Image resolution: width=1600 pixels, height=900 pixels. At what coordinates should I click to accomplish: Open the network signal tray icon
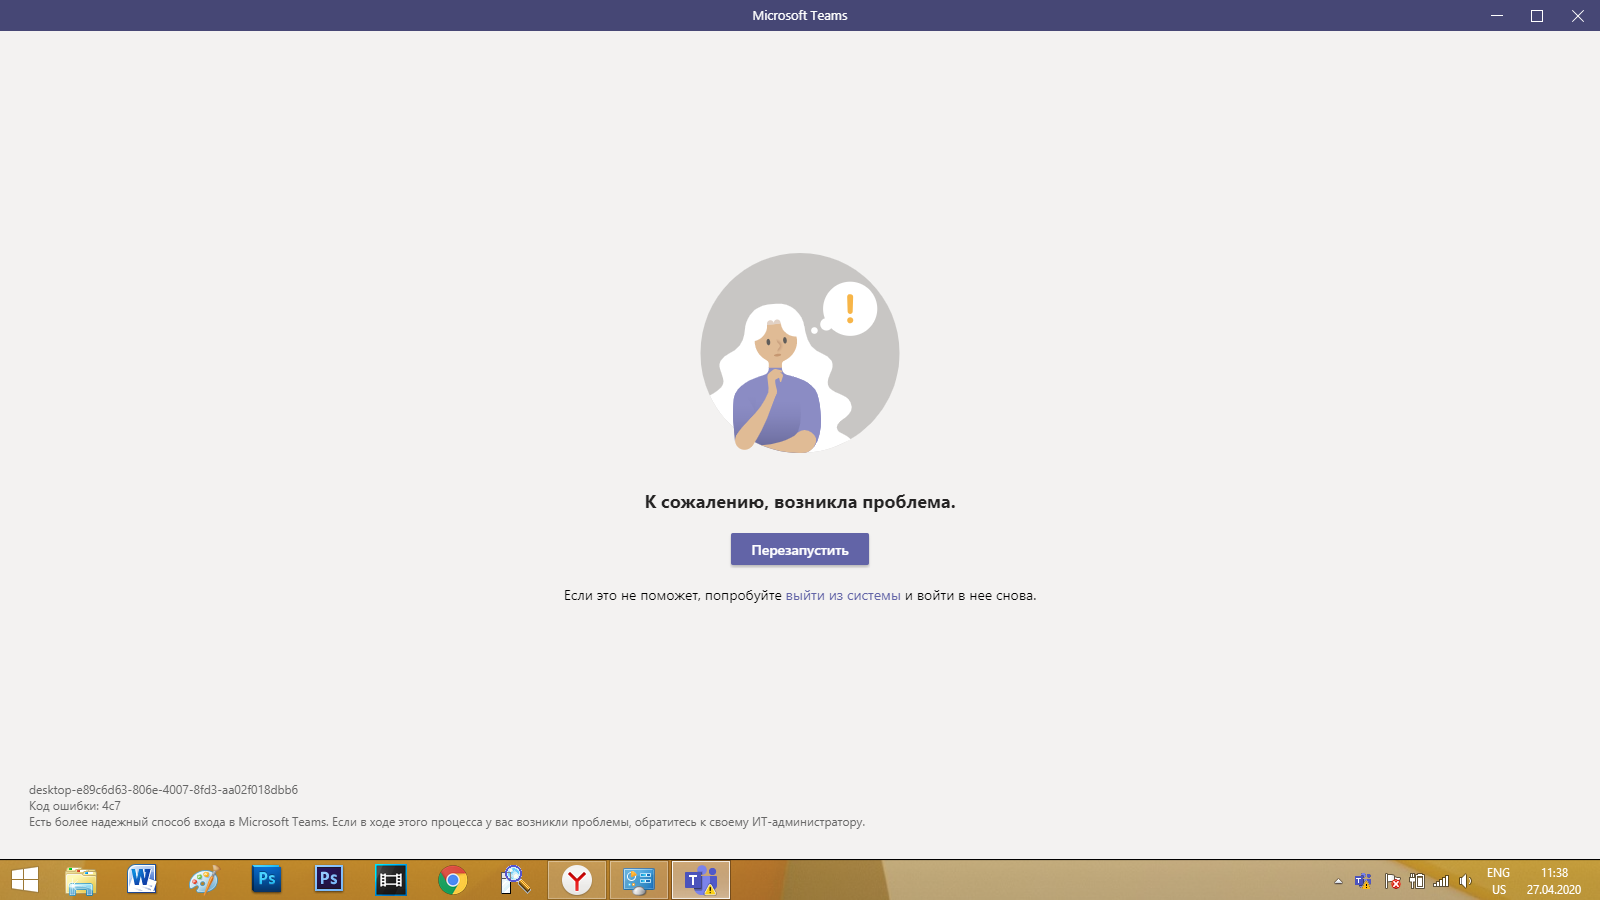pos(1441,881)
